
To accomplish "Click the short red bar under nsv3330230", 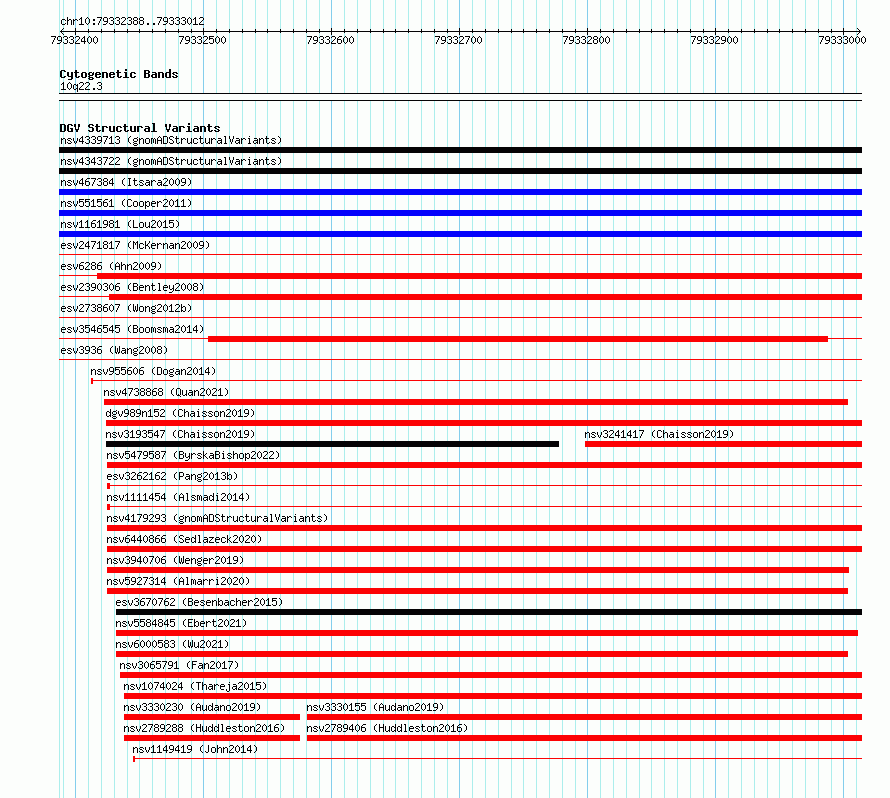I will pyautogui.click(x=212, y=717).
